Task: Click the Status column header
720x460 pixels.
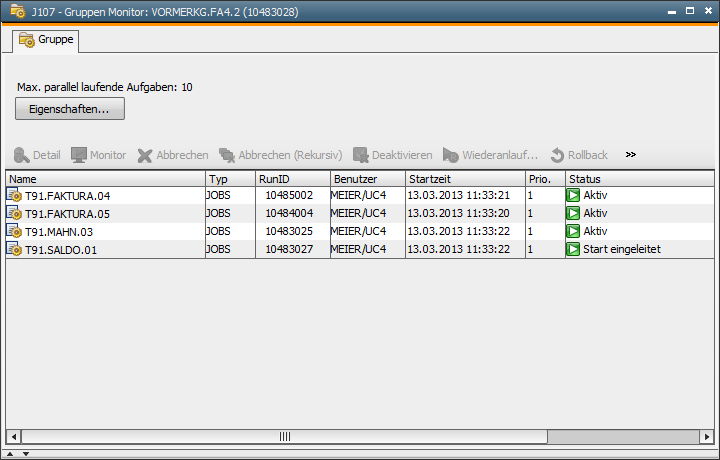Action: click(635, 178)
